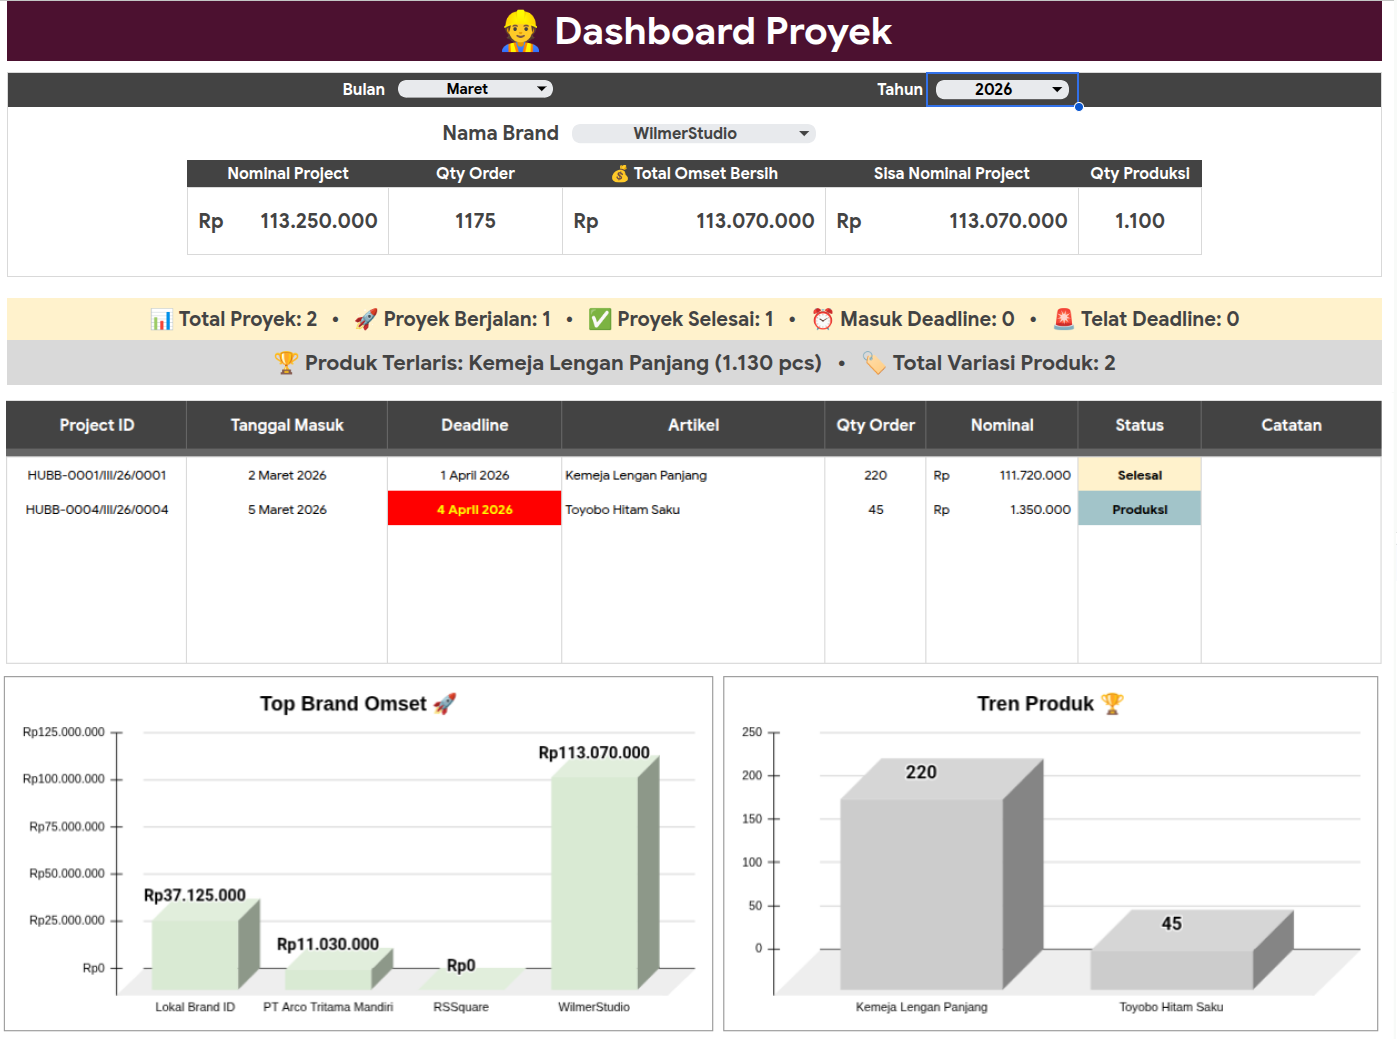The image size is (1397, 1043).
Task: Click the Status column header
Action: coord(1139,425)
